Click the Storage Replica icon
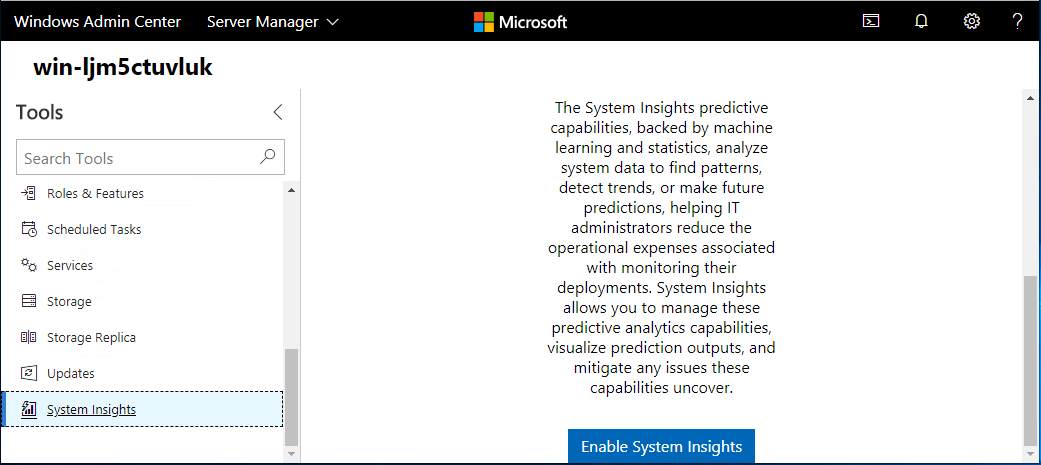 (29, 337)
